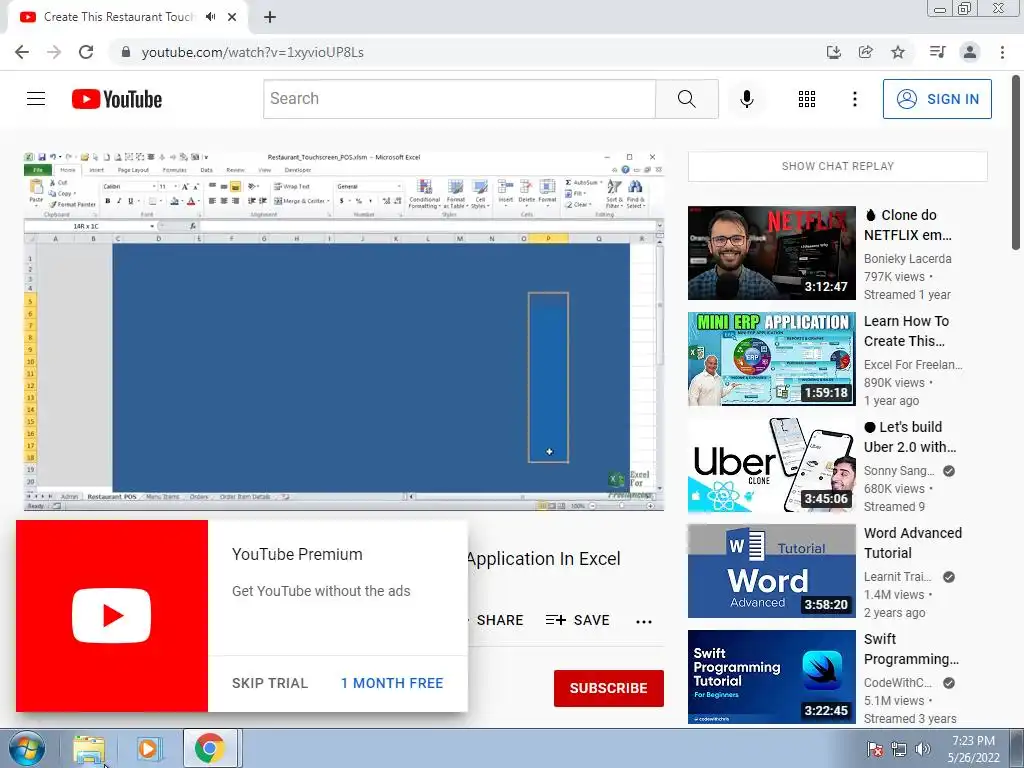Click the page vertical scrollbar

pyautogui.click(x=1017, y=163)
